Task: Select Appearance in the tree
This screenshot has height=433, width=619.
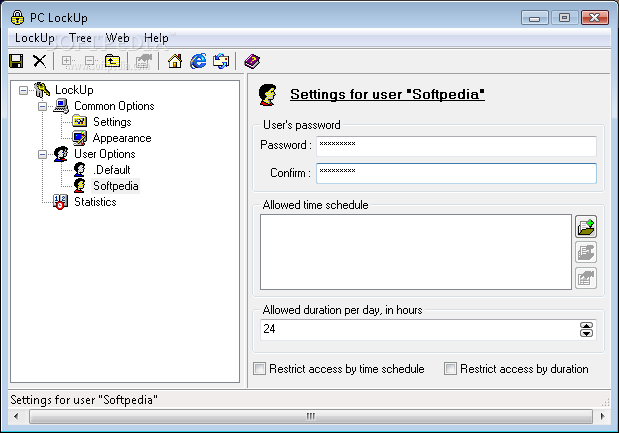Action: (x=122, y=138)
